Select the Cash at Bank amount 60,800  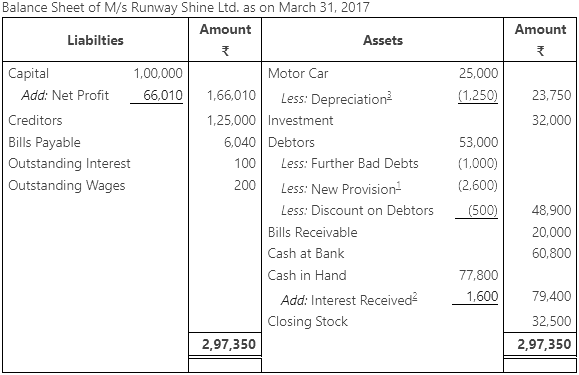pyautogui.click(x=551, y=254)
